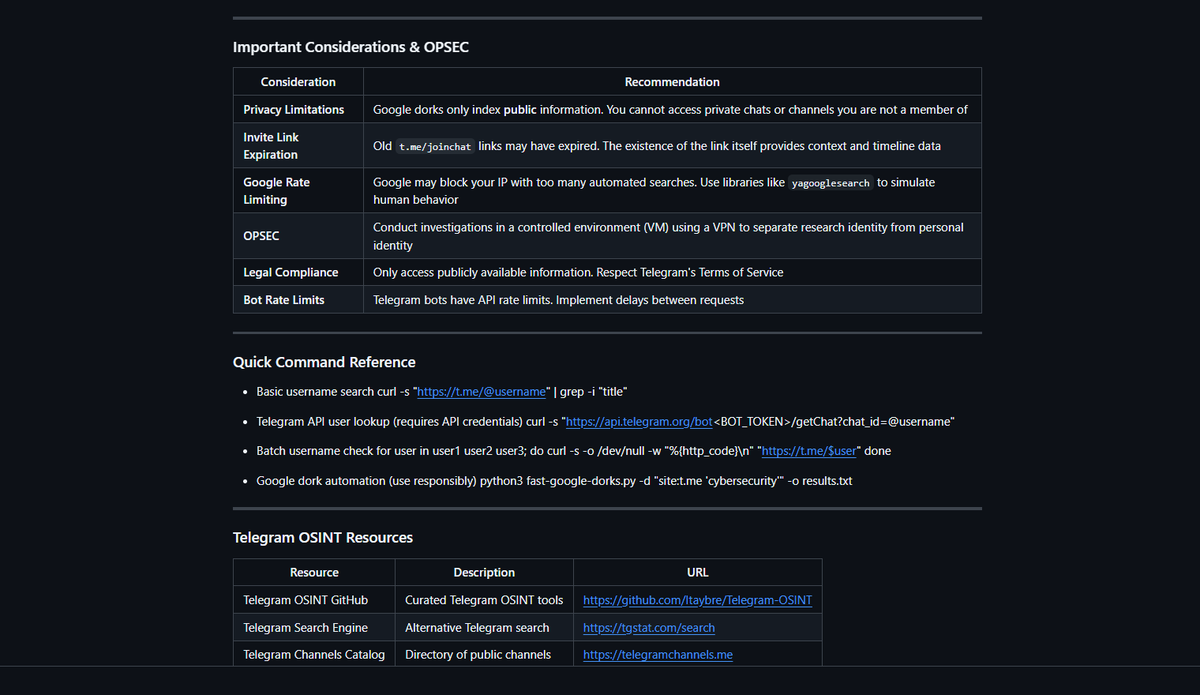Click the Important Considerations & OPSEC heading
Image resolution: width=1200 pixels, height=695 pixels.
(x=351, y=47)
